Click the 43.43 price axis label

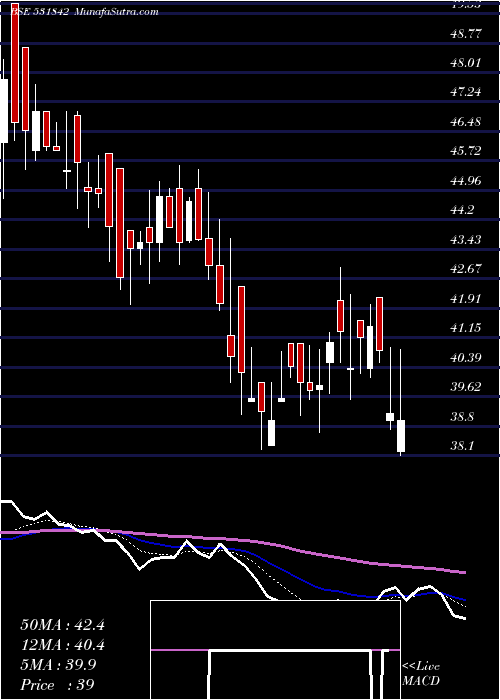coord(464,240)
